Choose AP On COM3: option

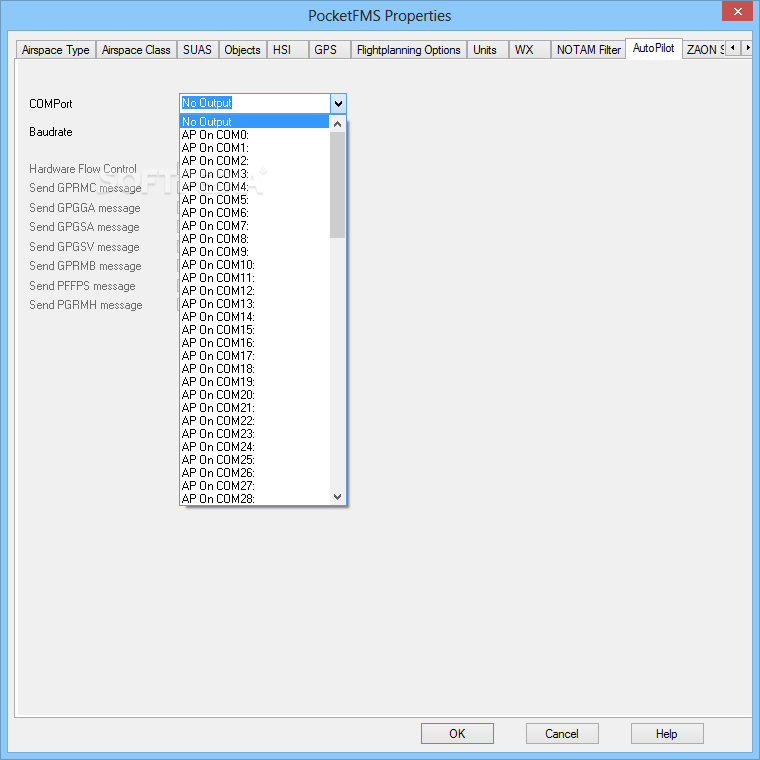(254, 174)
